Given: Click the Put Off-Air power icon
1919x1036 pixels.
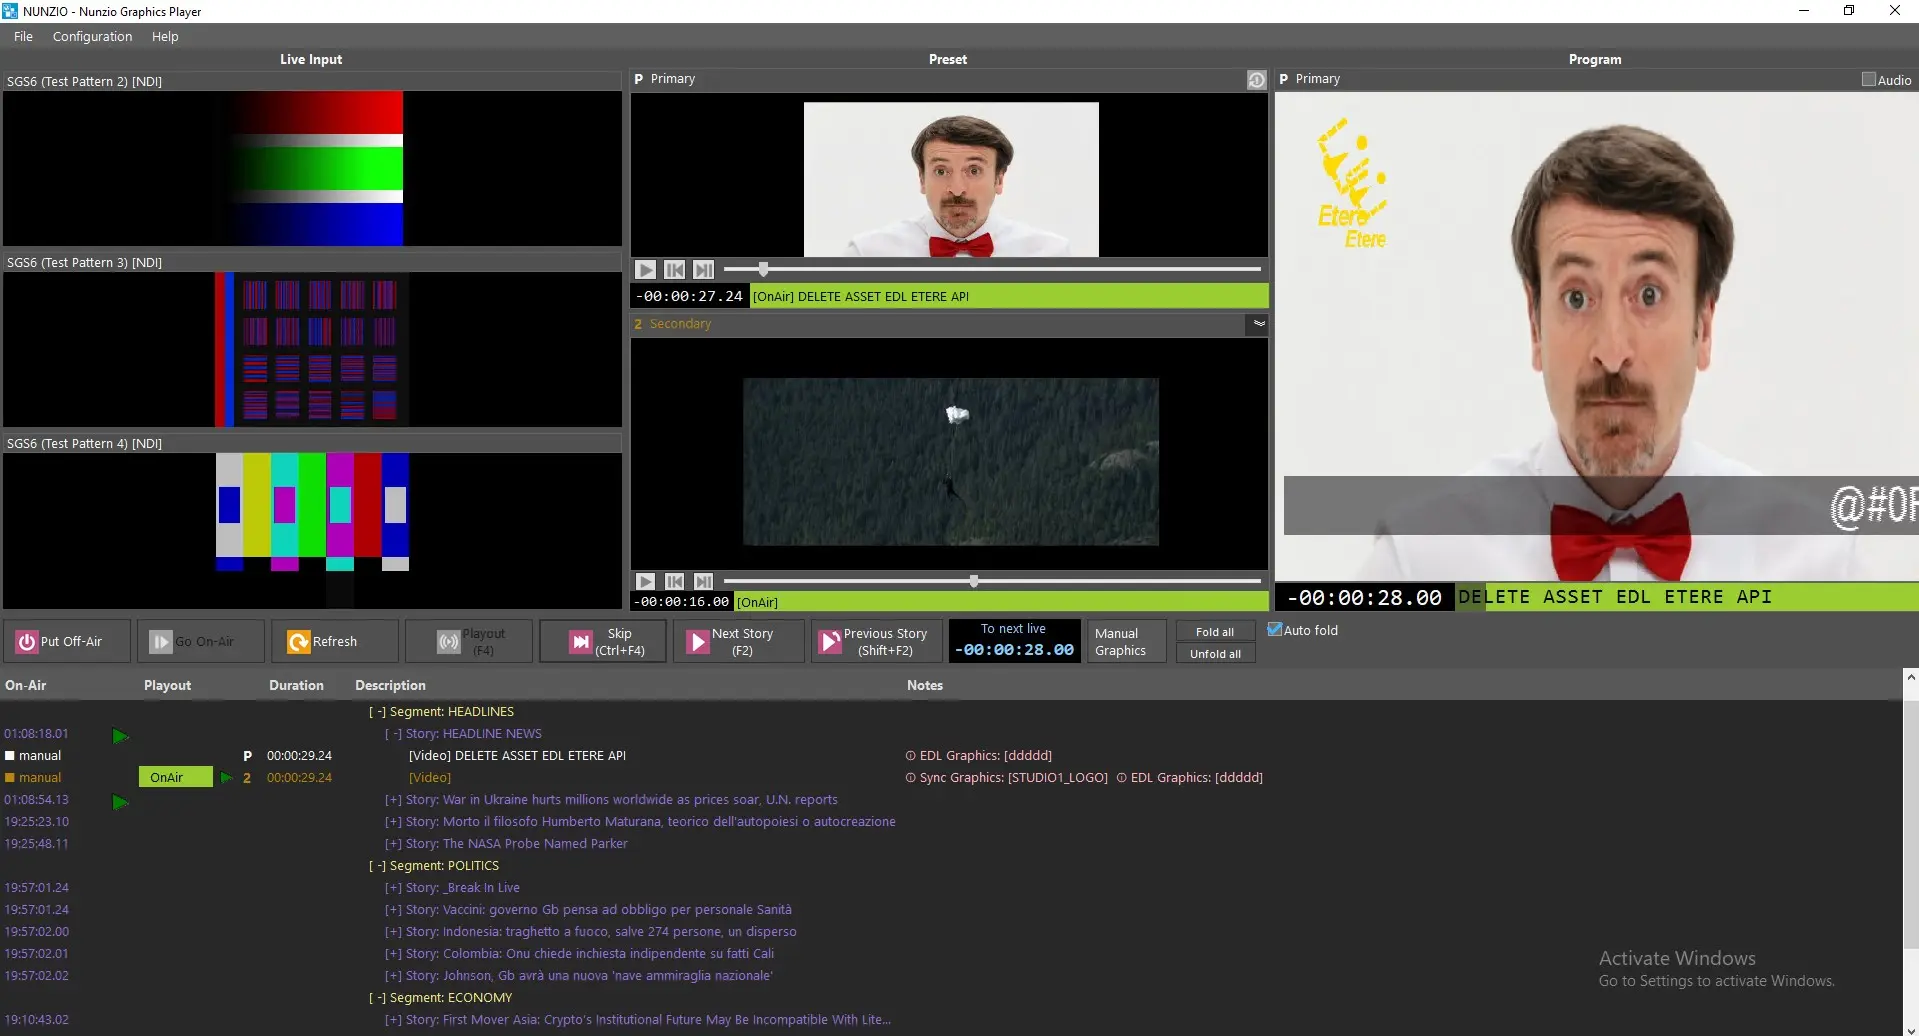Looking at the screenshot, I should (27, 642).
